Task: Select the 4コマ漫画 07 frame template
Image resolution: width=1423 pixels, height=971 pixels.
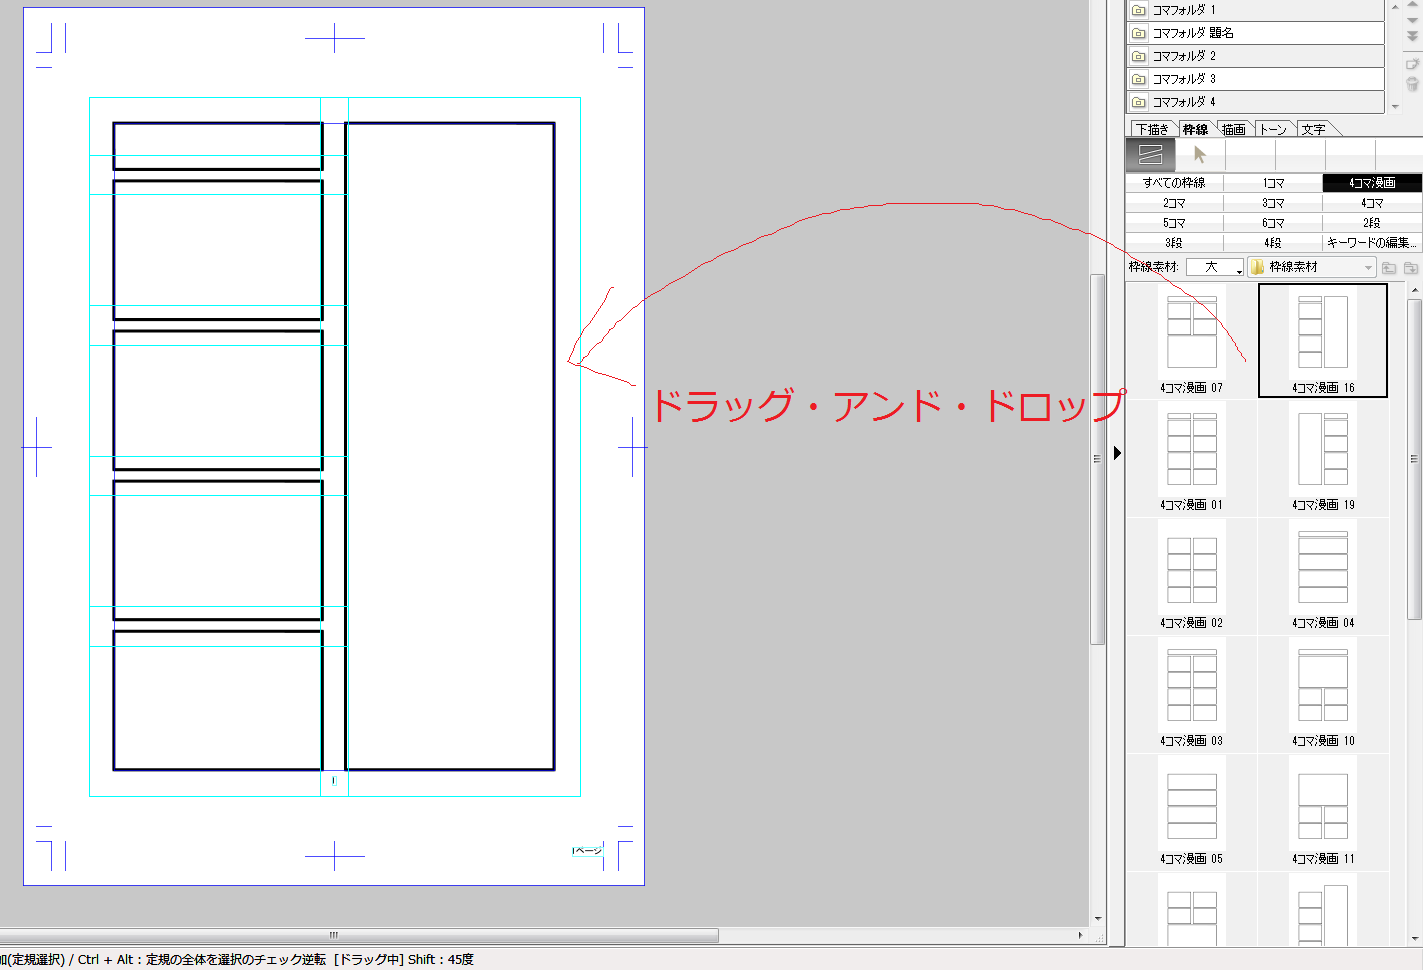Action: tap(1192, 340)
